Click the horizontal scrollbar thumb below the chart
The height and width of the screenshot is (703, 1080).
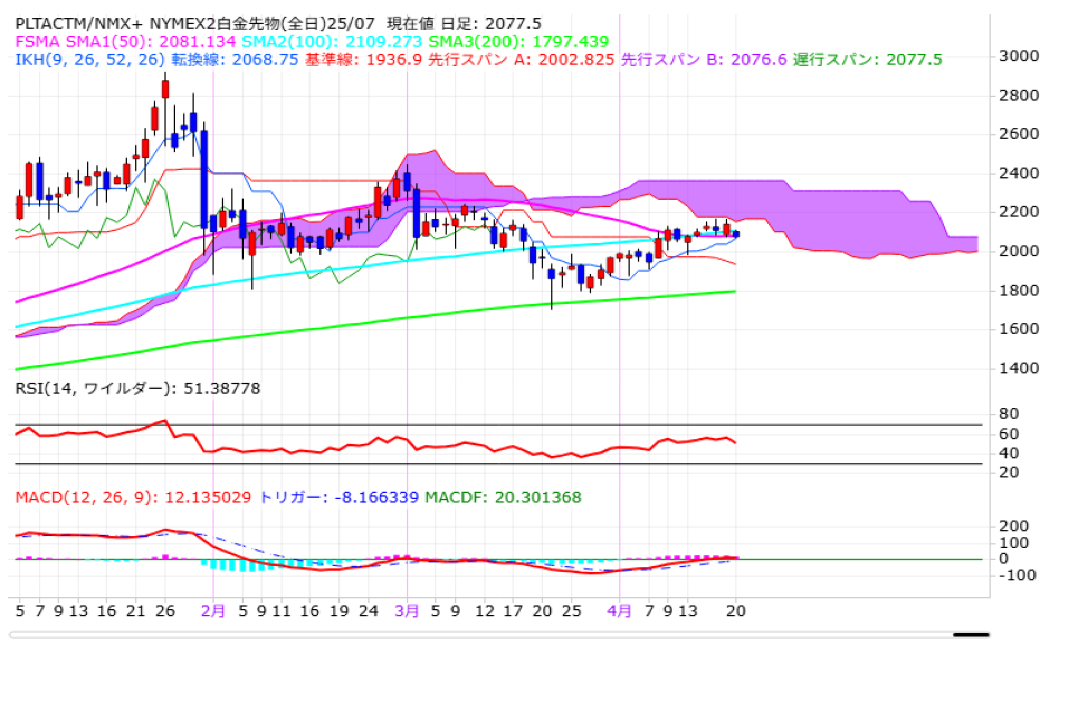tap(970, 634)
